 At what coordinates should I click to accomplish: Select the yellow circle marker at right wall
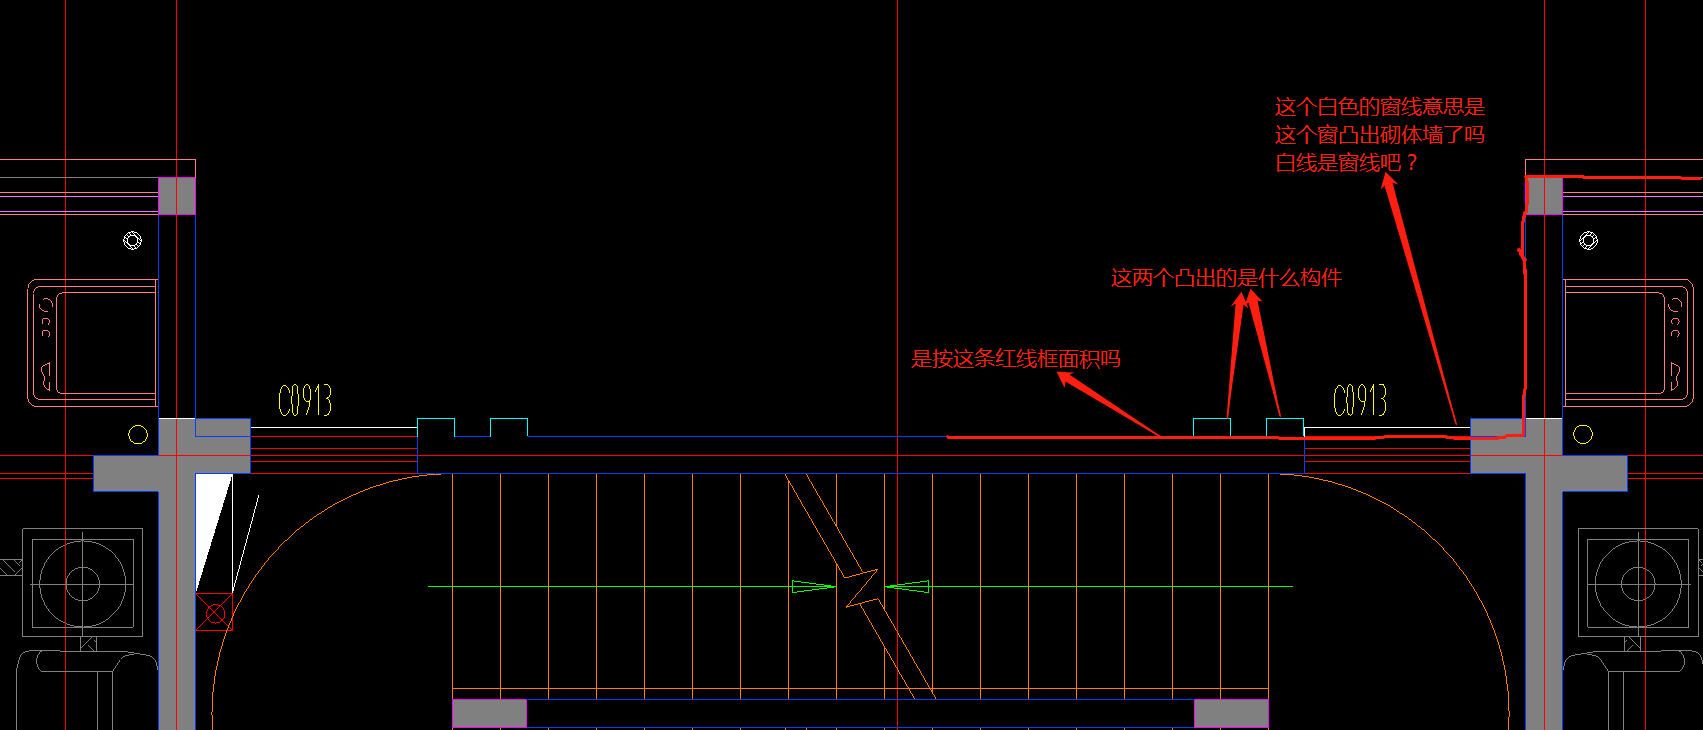pyautogui.click(x=1582, y=434)
